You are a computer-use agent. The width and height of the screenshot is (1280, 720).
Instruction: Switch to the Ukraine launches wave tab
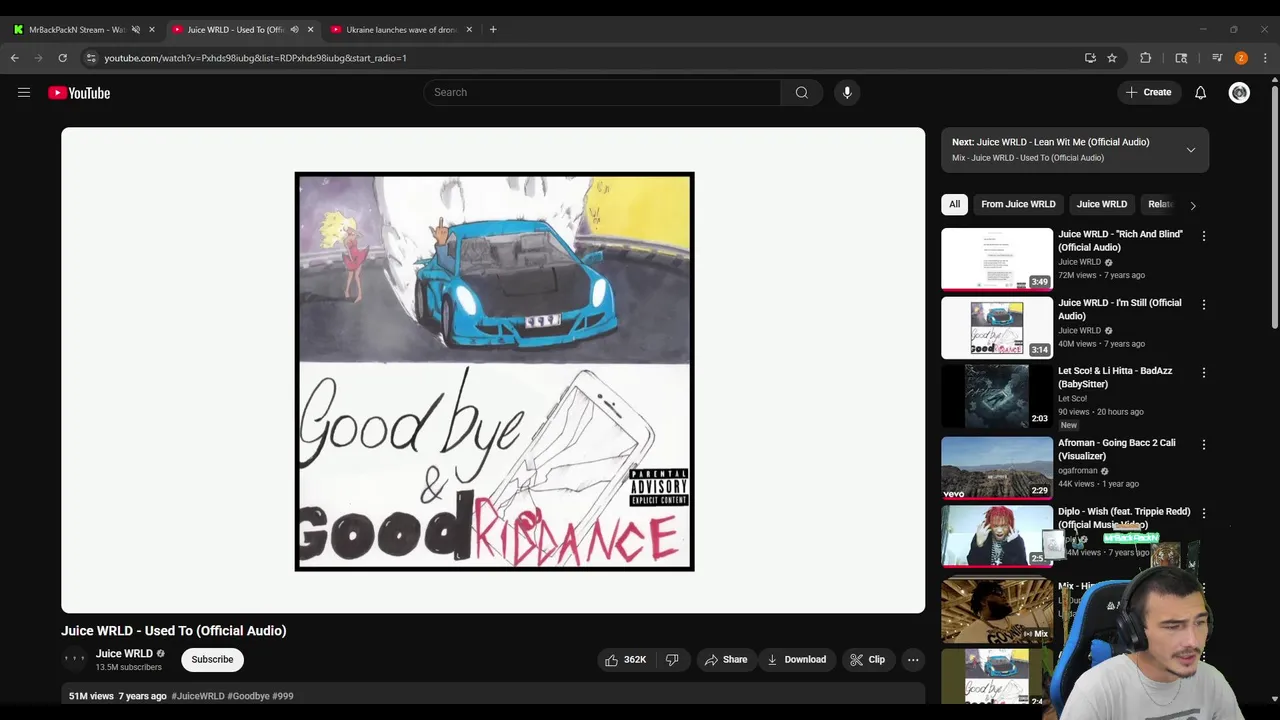click(x=400, y=29)
